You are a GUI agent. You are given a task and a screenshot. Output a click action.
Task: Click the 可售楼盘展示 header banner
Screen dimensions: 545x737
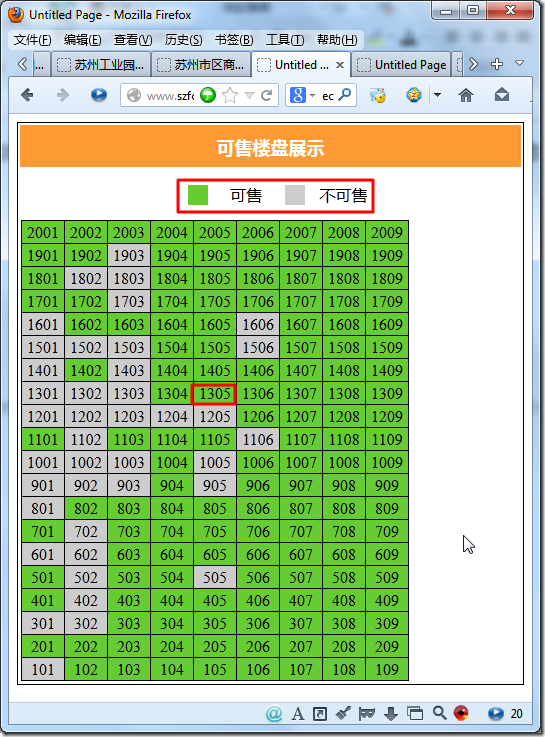pyautogui.click(x=271, y=146)
